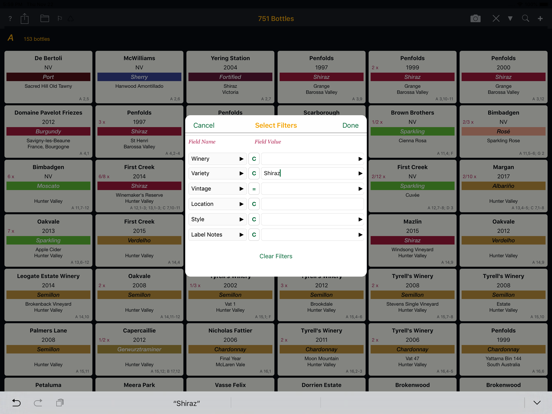Focus the Style value input field
Viewport: 552px width, 414px height.
tap(312, 219)
